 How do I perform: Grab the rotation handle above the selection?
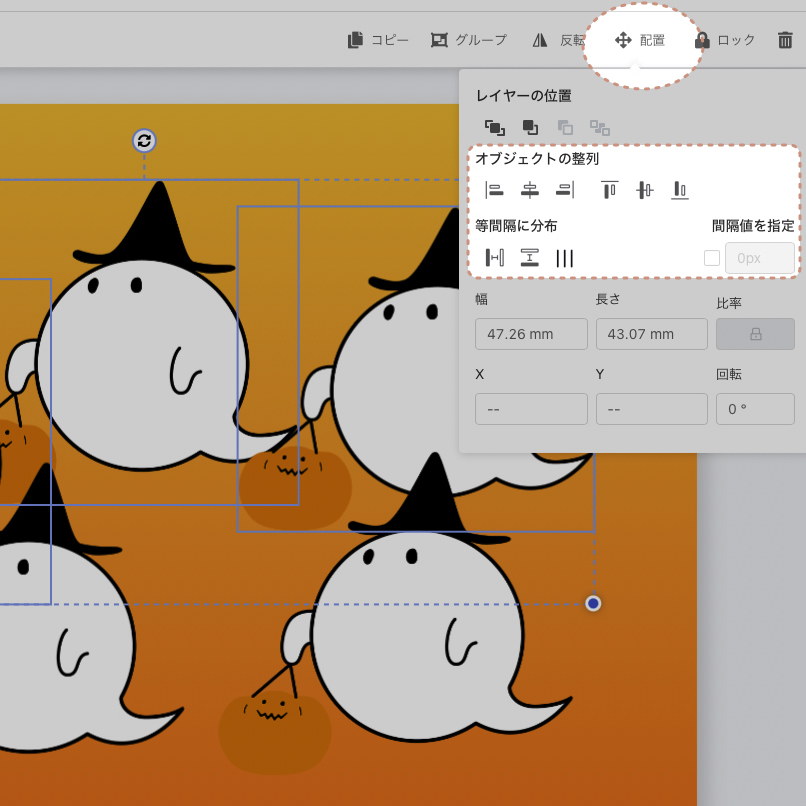tap(144, 140)
